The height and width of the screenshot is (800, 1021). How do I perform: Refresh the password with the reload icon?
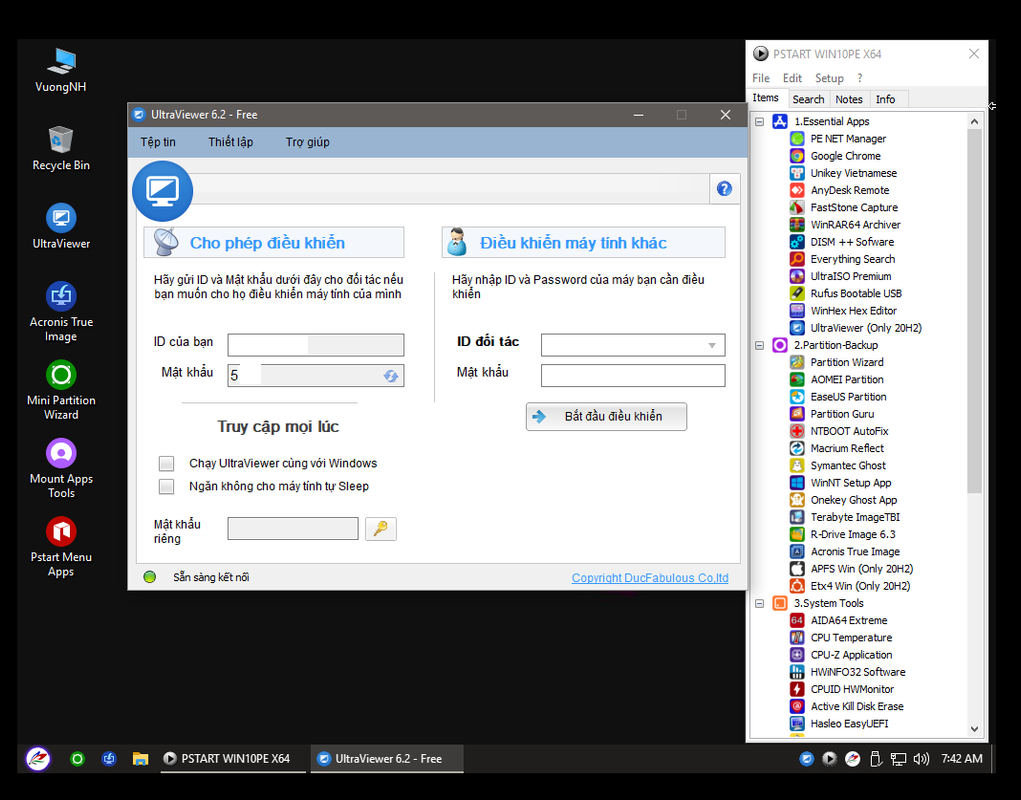tap(391, 376)
